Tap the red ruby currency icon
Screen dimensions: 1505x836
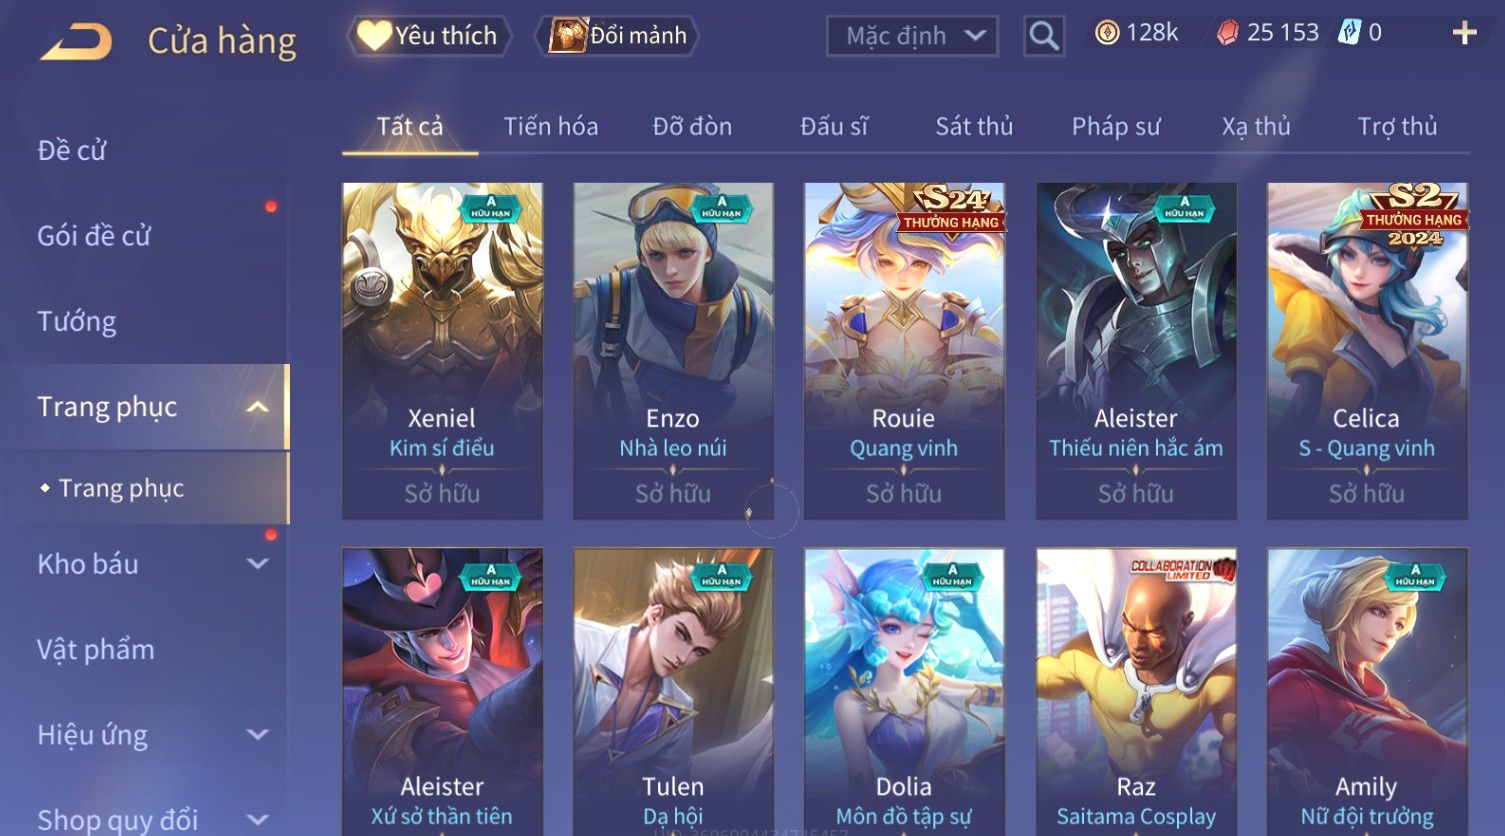1227,34
